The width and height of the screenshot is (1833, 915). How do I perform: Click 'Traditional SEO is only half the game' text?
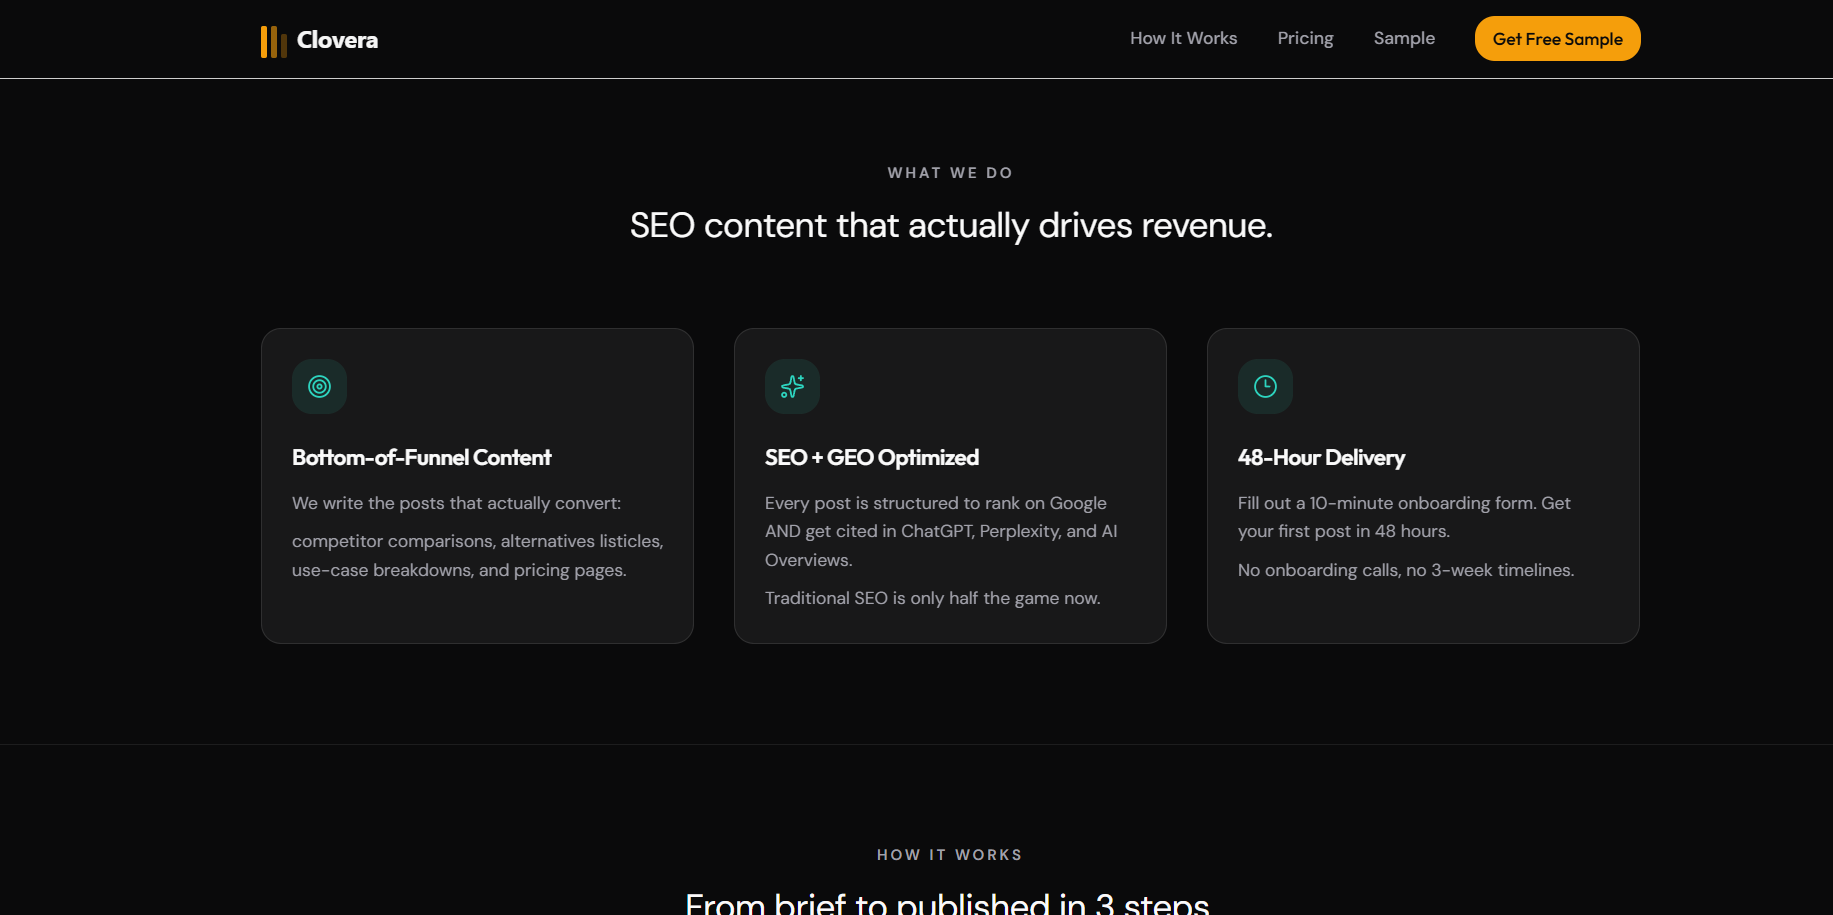[932, 598]
